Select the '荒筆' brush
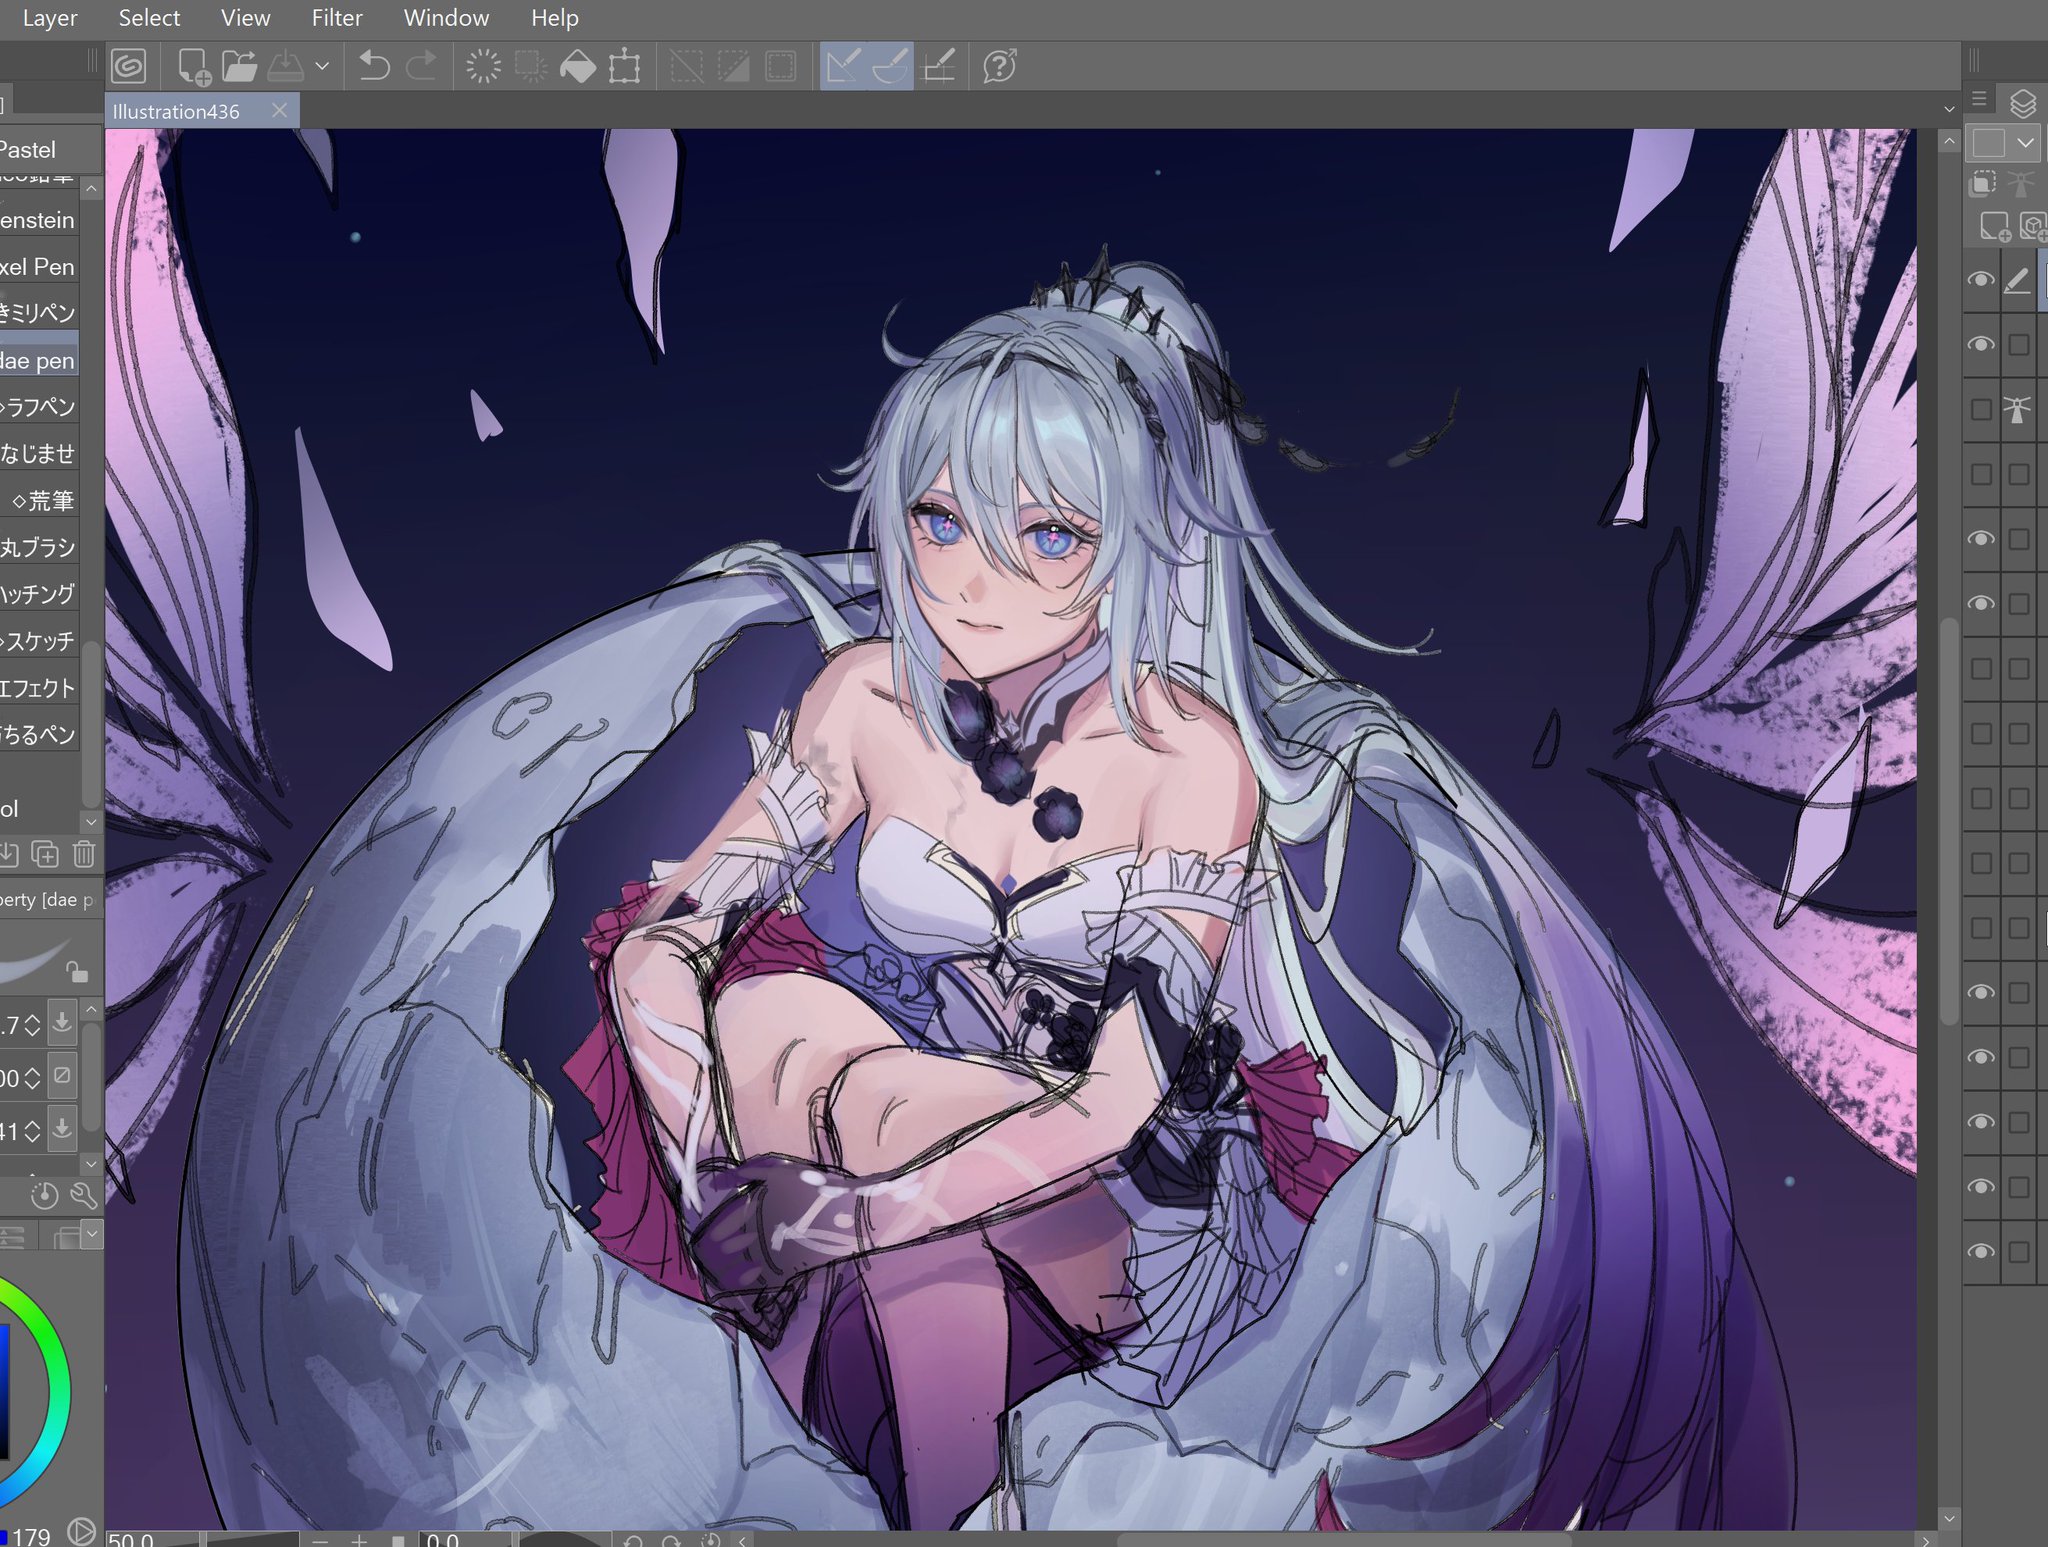Viewport: 2048px width, 1547px height. click(x=39, y=500)
